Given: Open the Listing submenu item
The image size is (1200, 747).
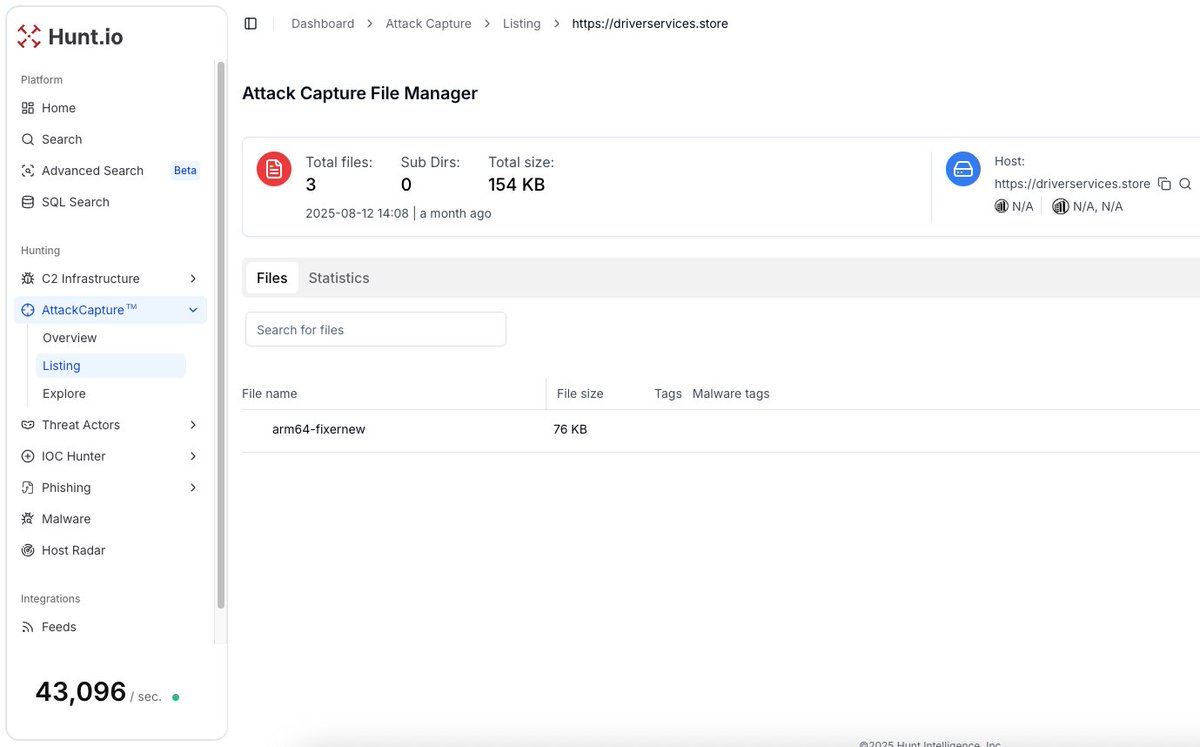Looking at the screenshot, I should [110, 366].
